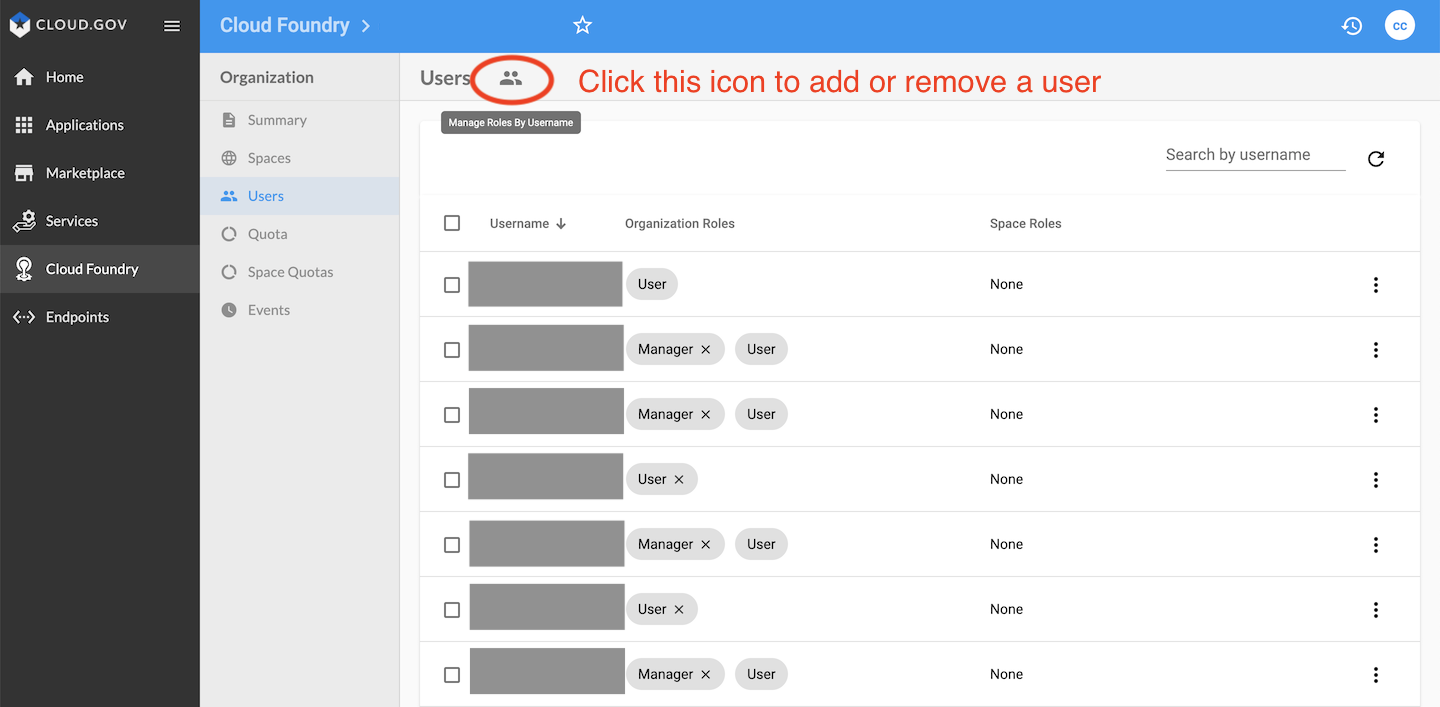Click the Manage Roles By Username icon
Screen dimensions: 1440x707
point(511,78)
